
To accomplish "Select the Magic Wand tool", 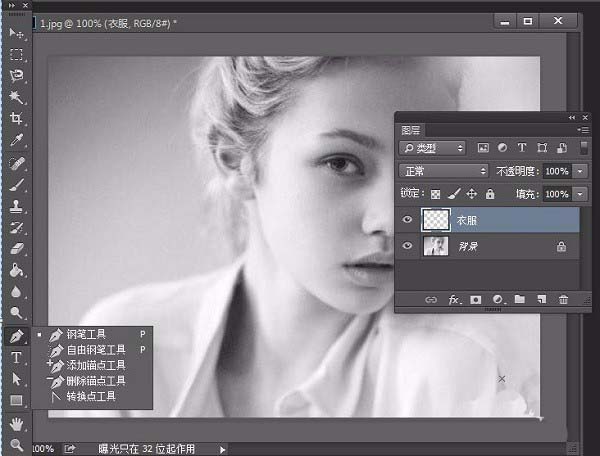I will point(17,97).
